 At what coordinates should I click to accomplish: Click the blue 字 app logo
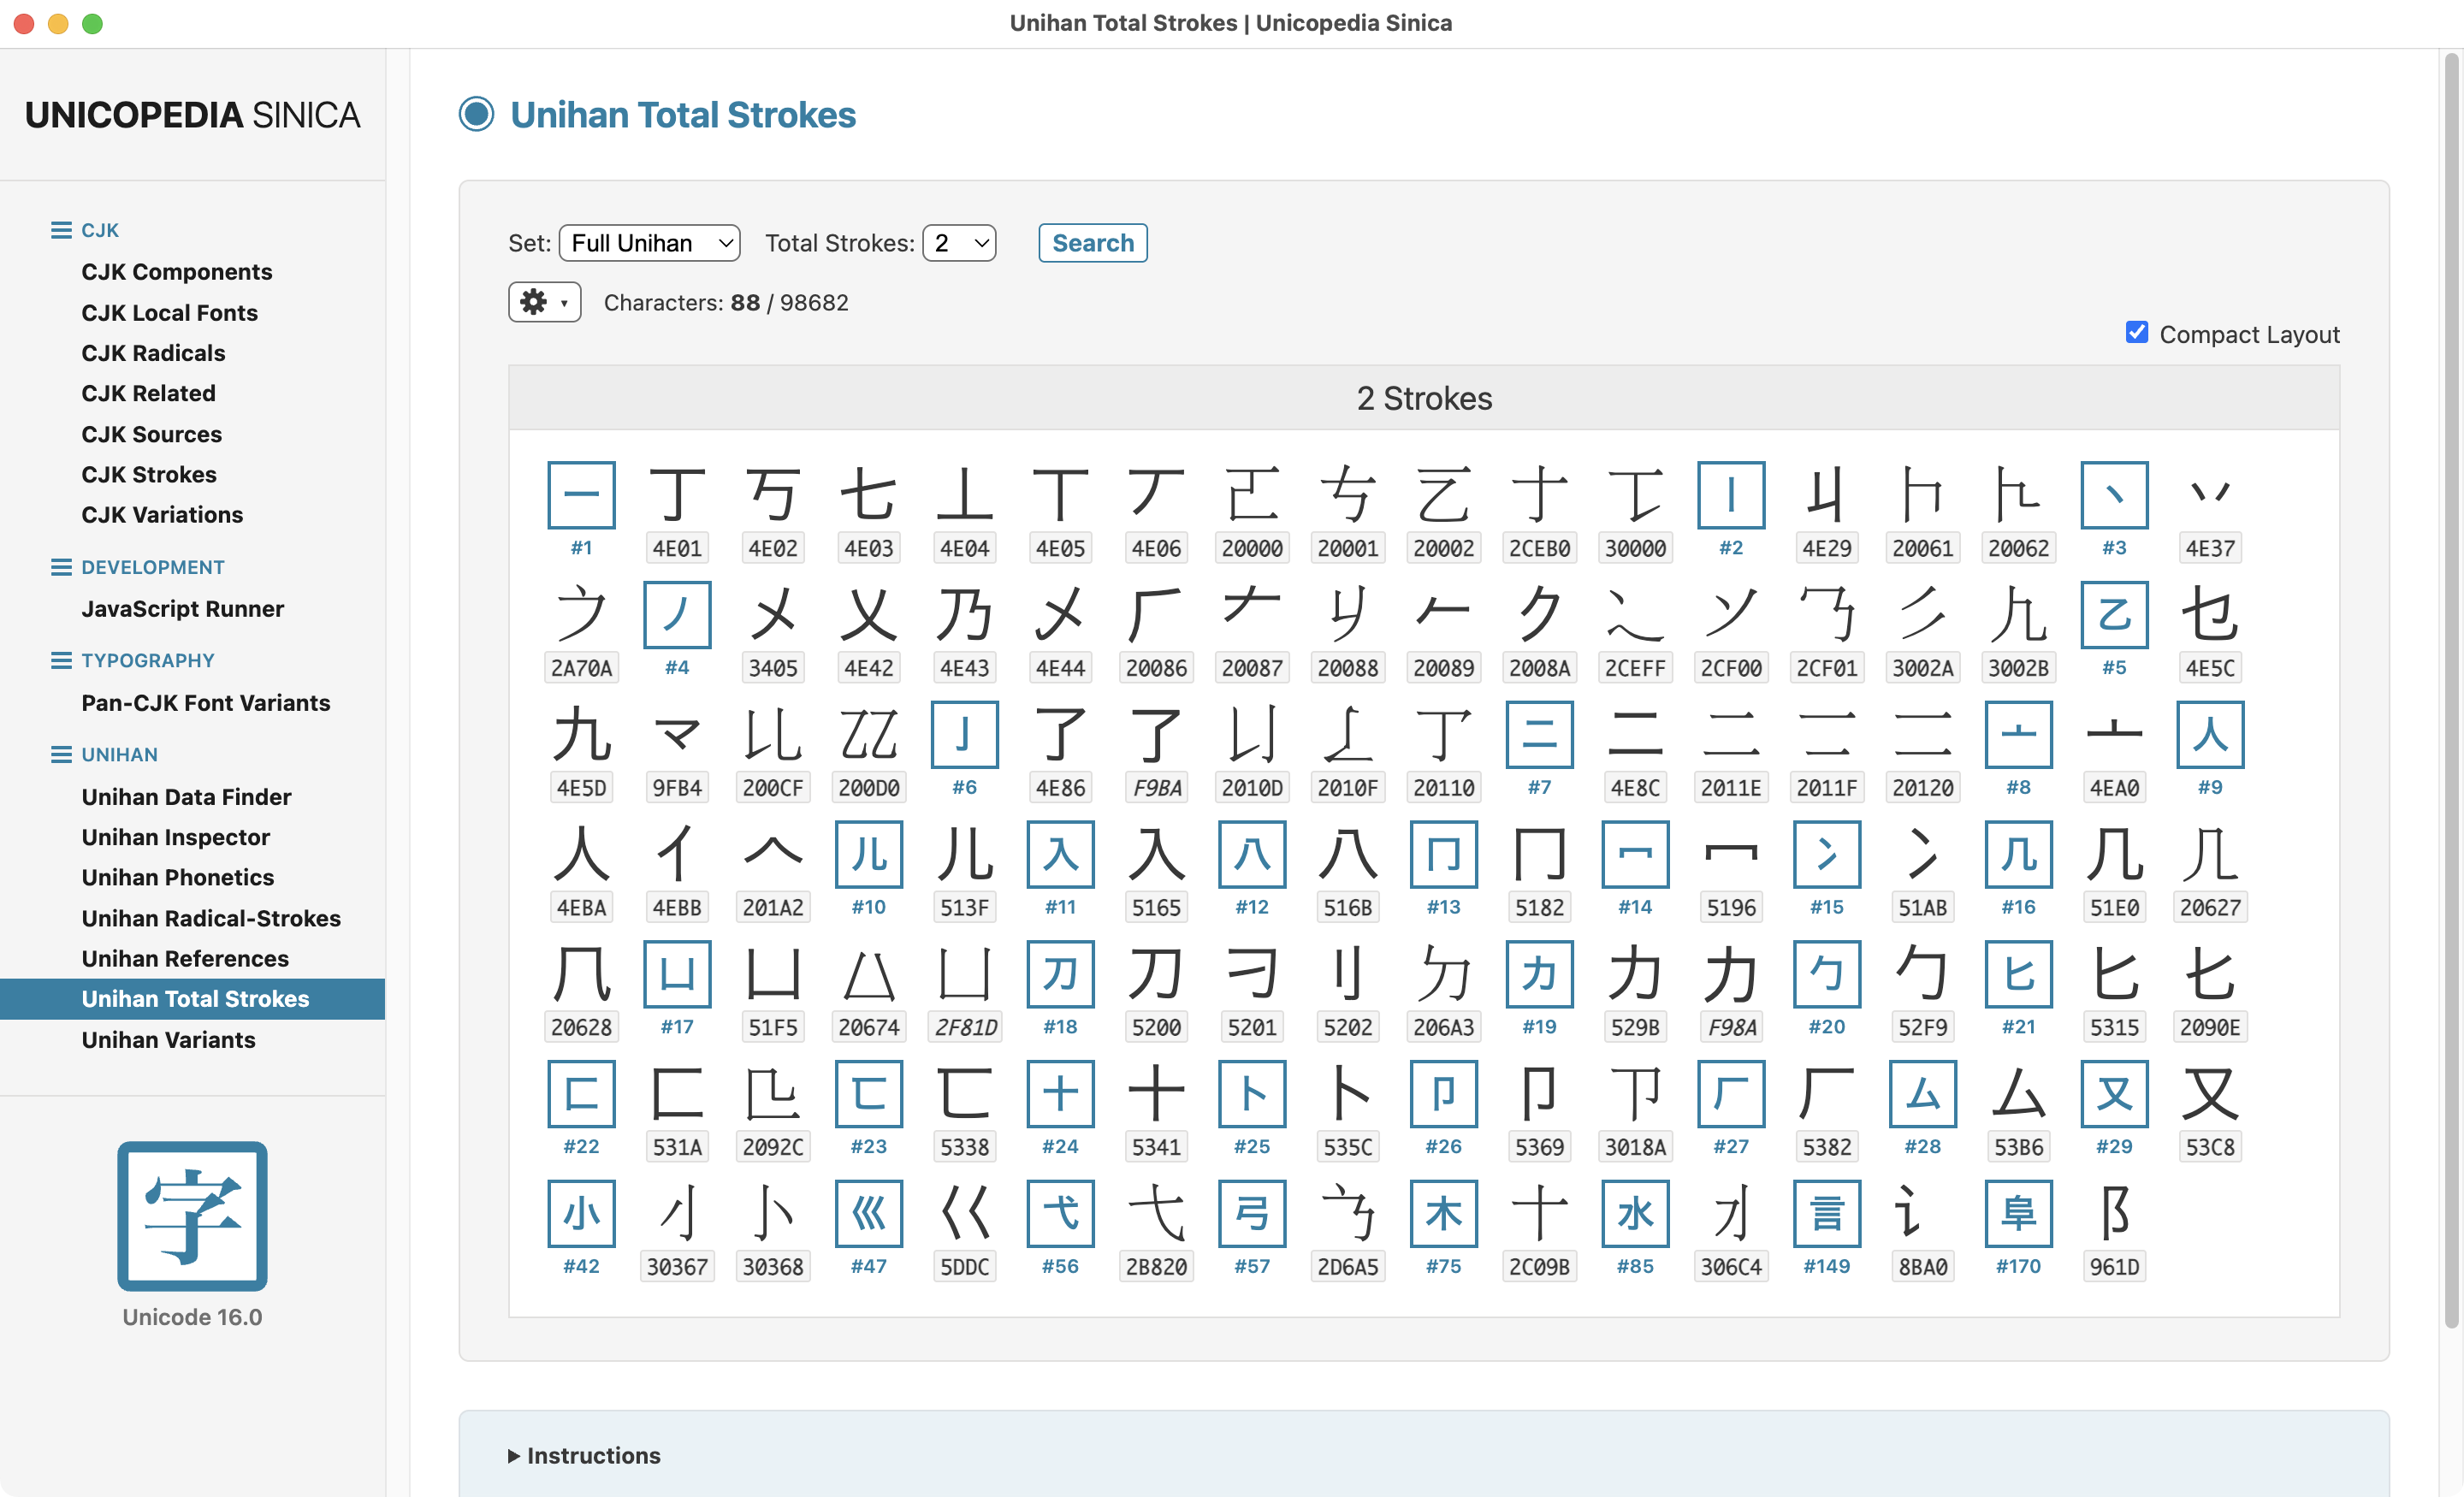(x=192, y=1215)
